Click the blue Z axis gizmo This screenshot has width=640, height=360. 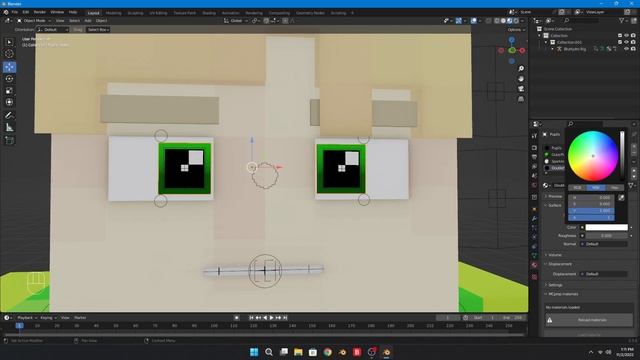(512, 40)
